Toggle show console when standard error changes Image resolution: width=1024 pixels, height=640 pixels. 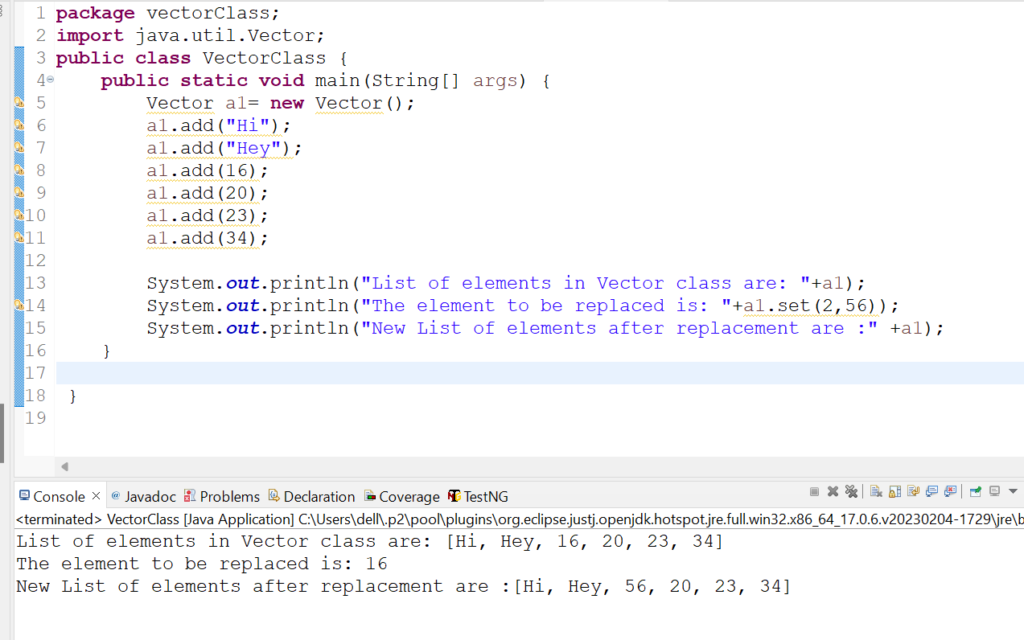point(950,492)
